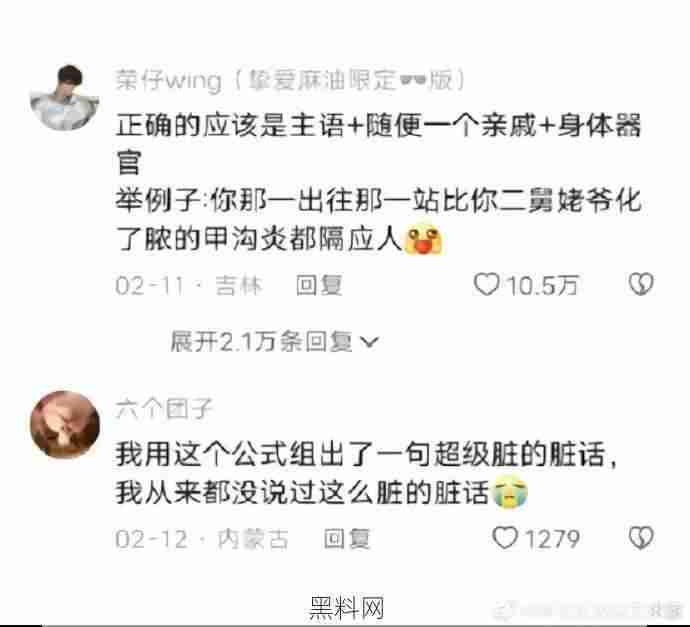Screen dimensions: 690x627
Task: Open 六个团子's round profile avatar
Action: point(65,425)
